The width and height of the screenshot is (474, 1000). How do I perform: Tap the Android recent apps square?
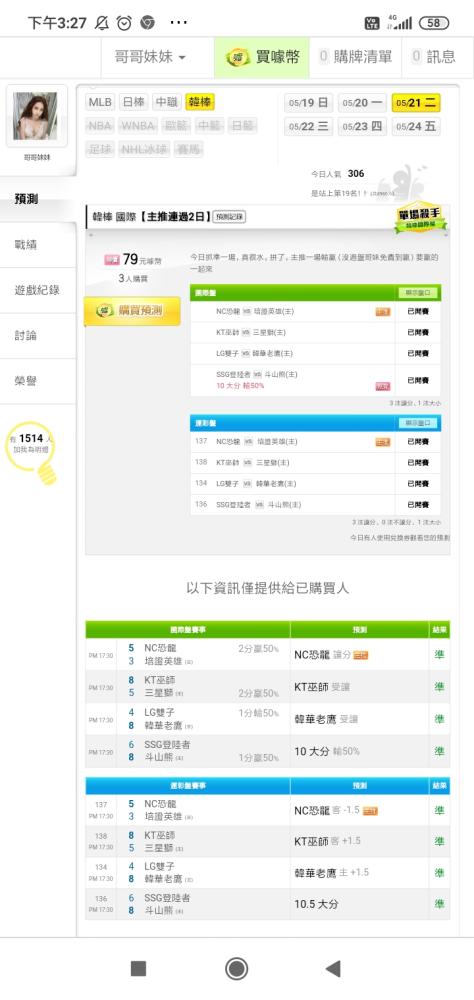click(x=138, y=968)
